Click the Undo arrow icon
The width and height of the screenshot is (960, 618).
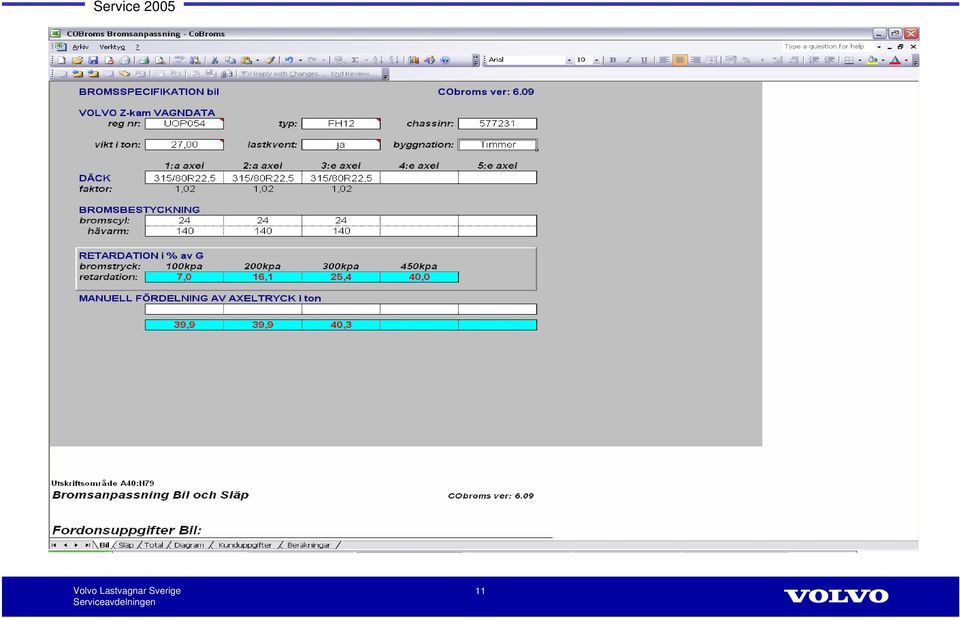point(289,60)
